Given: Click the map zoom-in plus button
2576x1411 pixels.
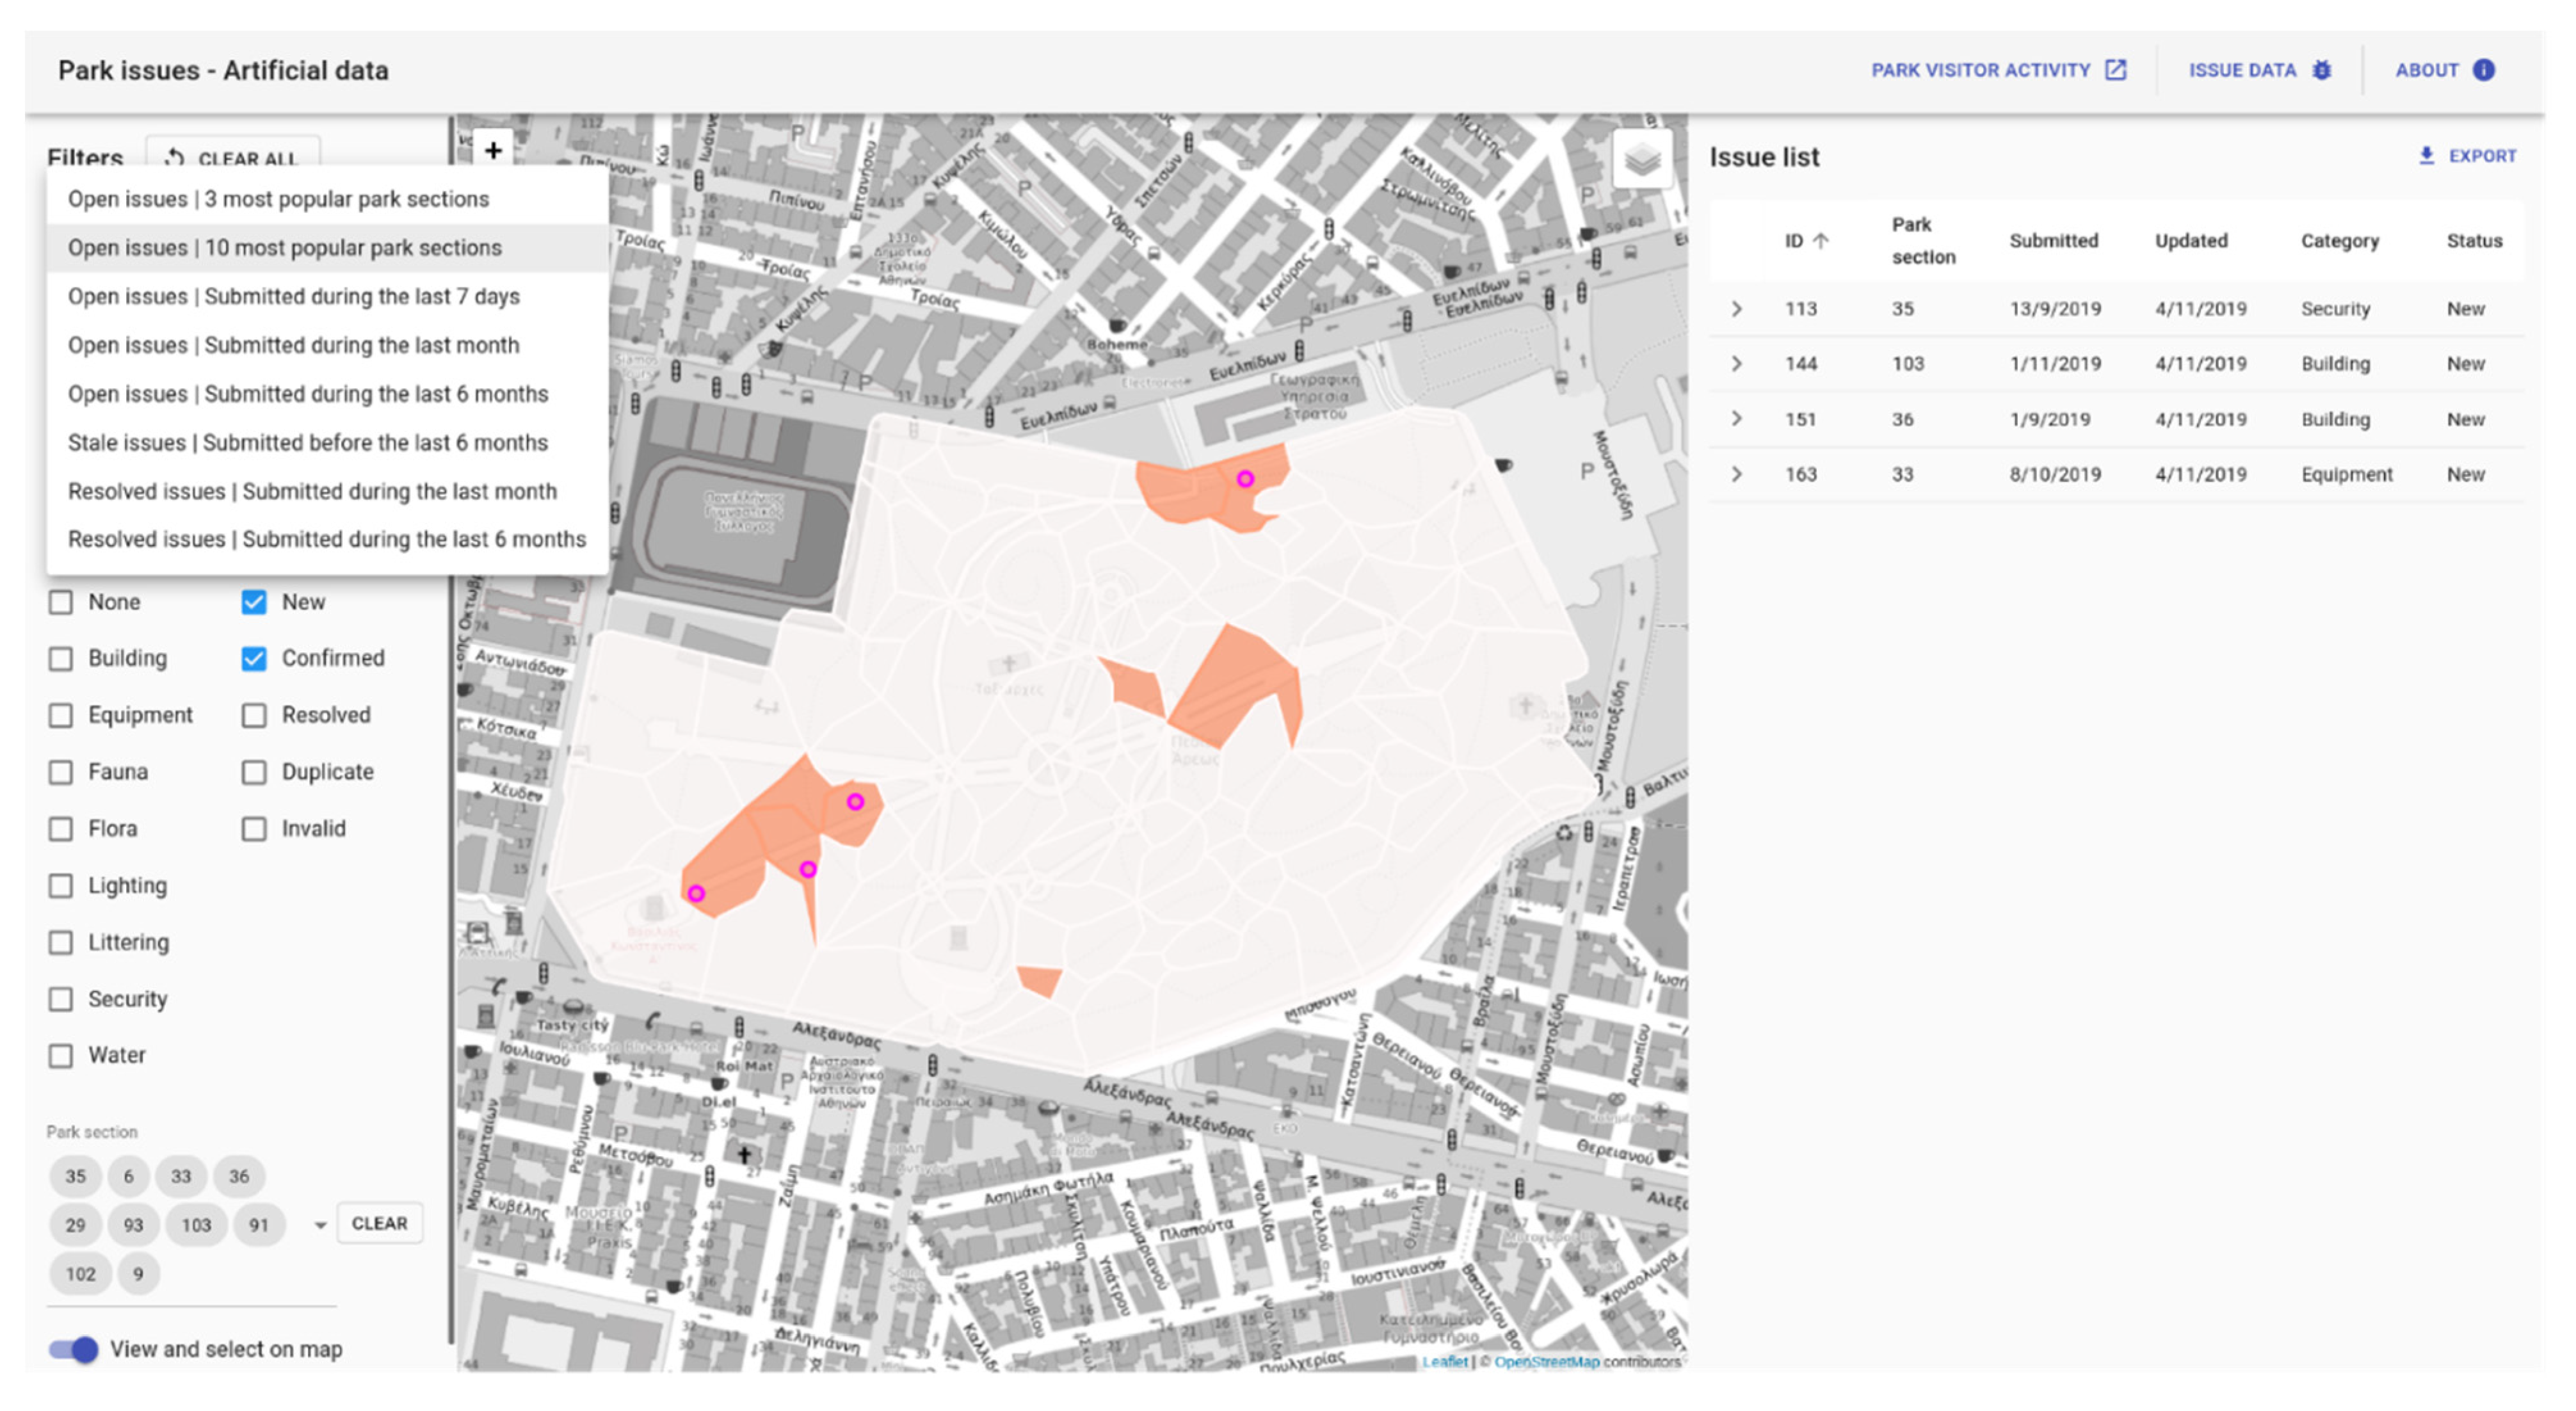Looking at the screenshot, I should (493, 150).
